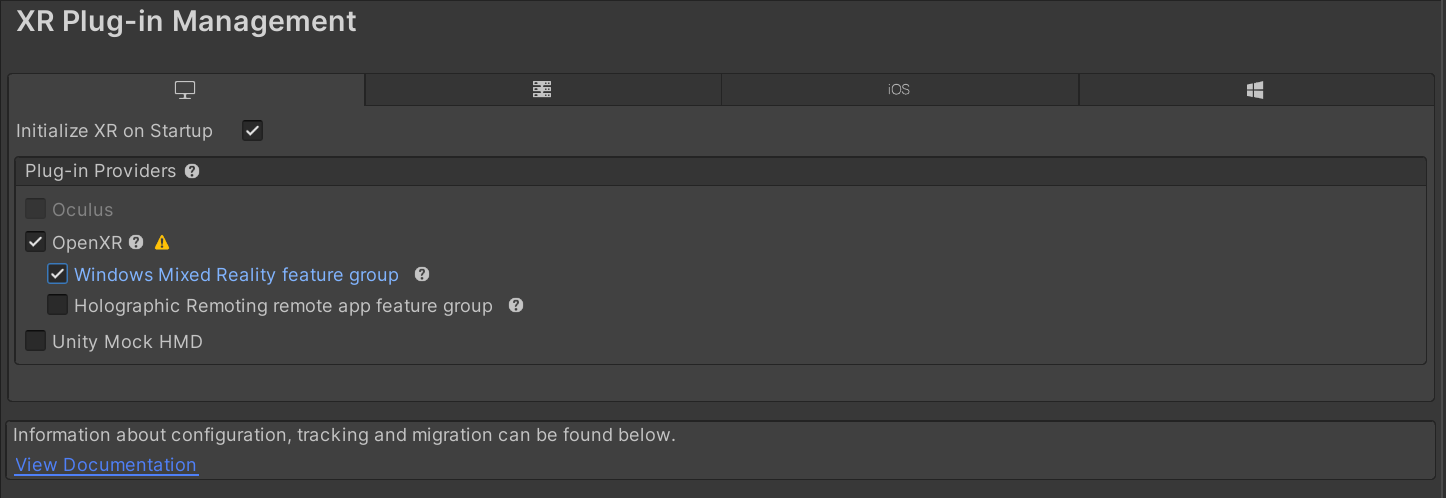Click the Holographic Remoting help icon
This screenshot has height=498, width=1446.
tap(516, 305)
